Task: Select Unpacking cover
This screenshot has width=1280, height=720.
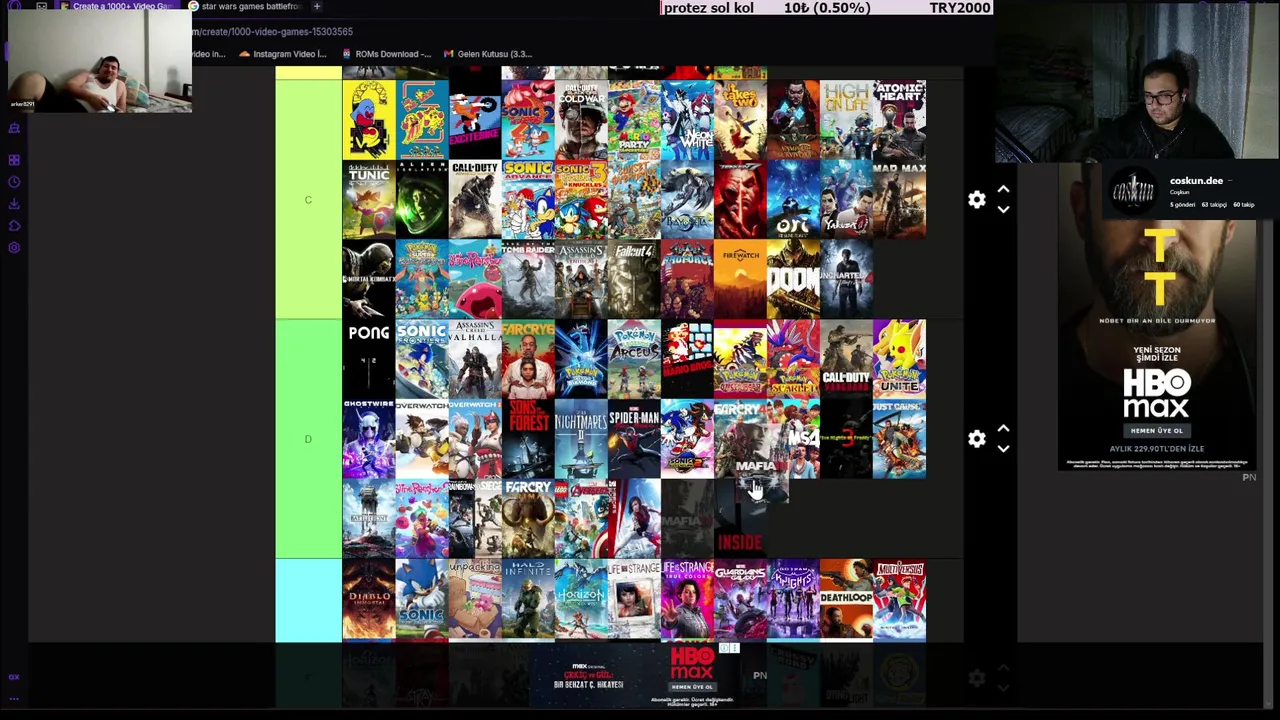Action: [x=475, y=600]
